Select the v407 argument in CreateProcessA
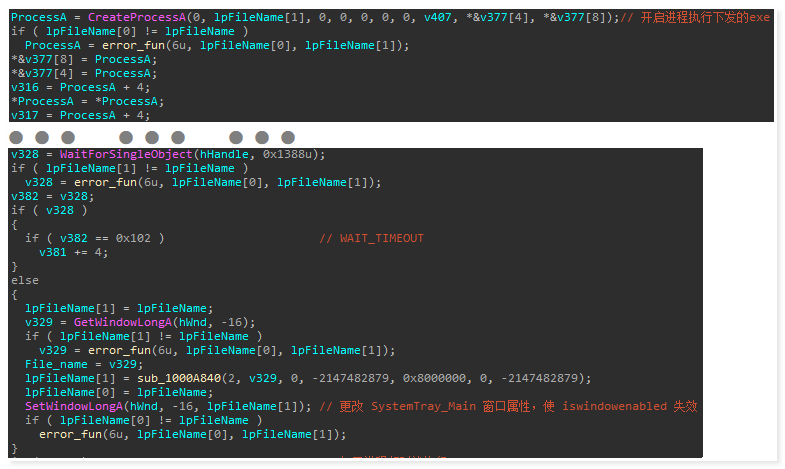Viewport: 785px width, 469px height. tap(438, 18)
